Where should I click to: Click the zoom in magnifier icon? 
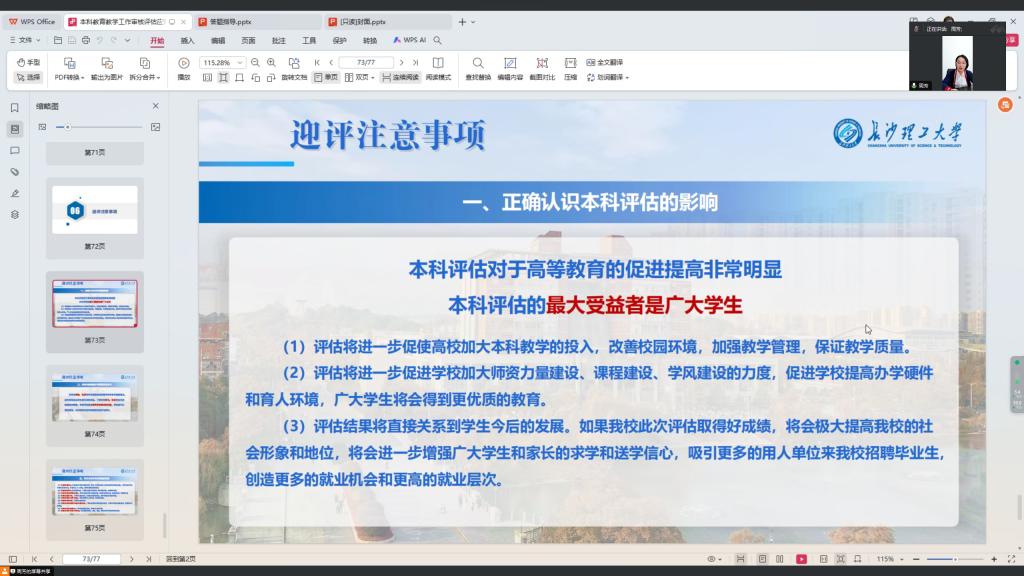[271, 62]
